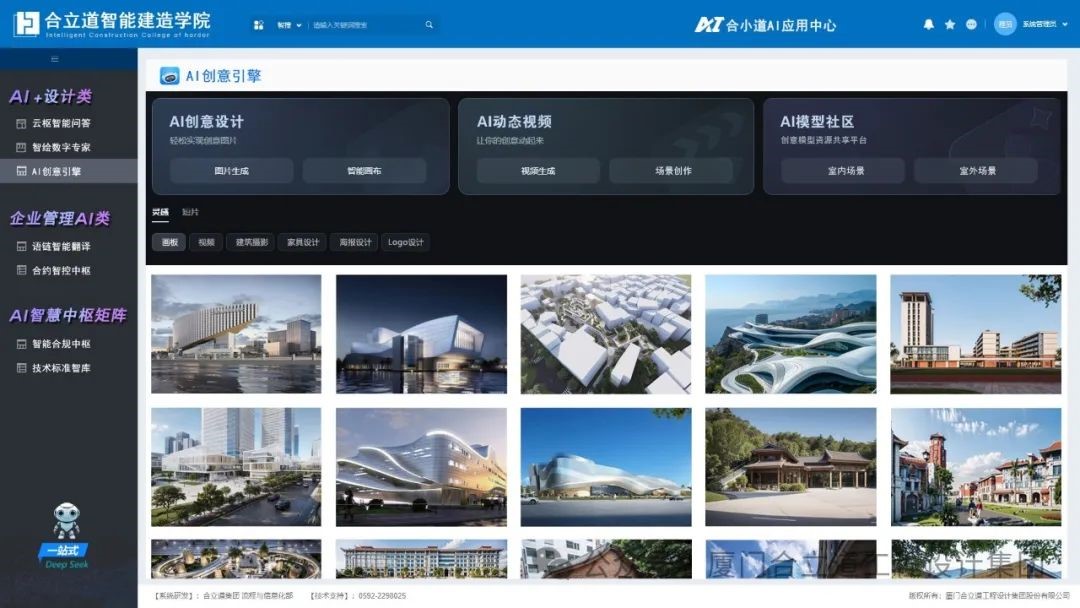This screenshot has height=608, width=1080.
Task: Click the AI创意引擎 header logo icon
Action: 170,76
